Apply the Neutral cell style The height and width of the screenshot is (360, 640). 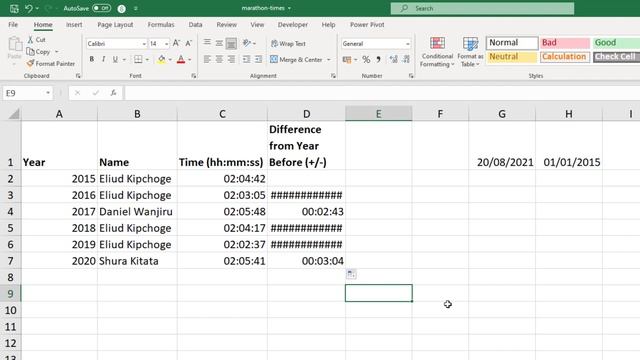coord(512,57)
